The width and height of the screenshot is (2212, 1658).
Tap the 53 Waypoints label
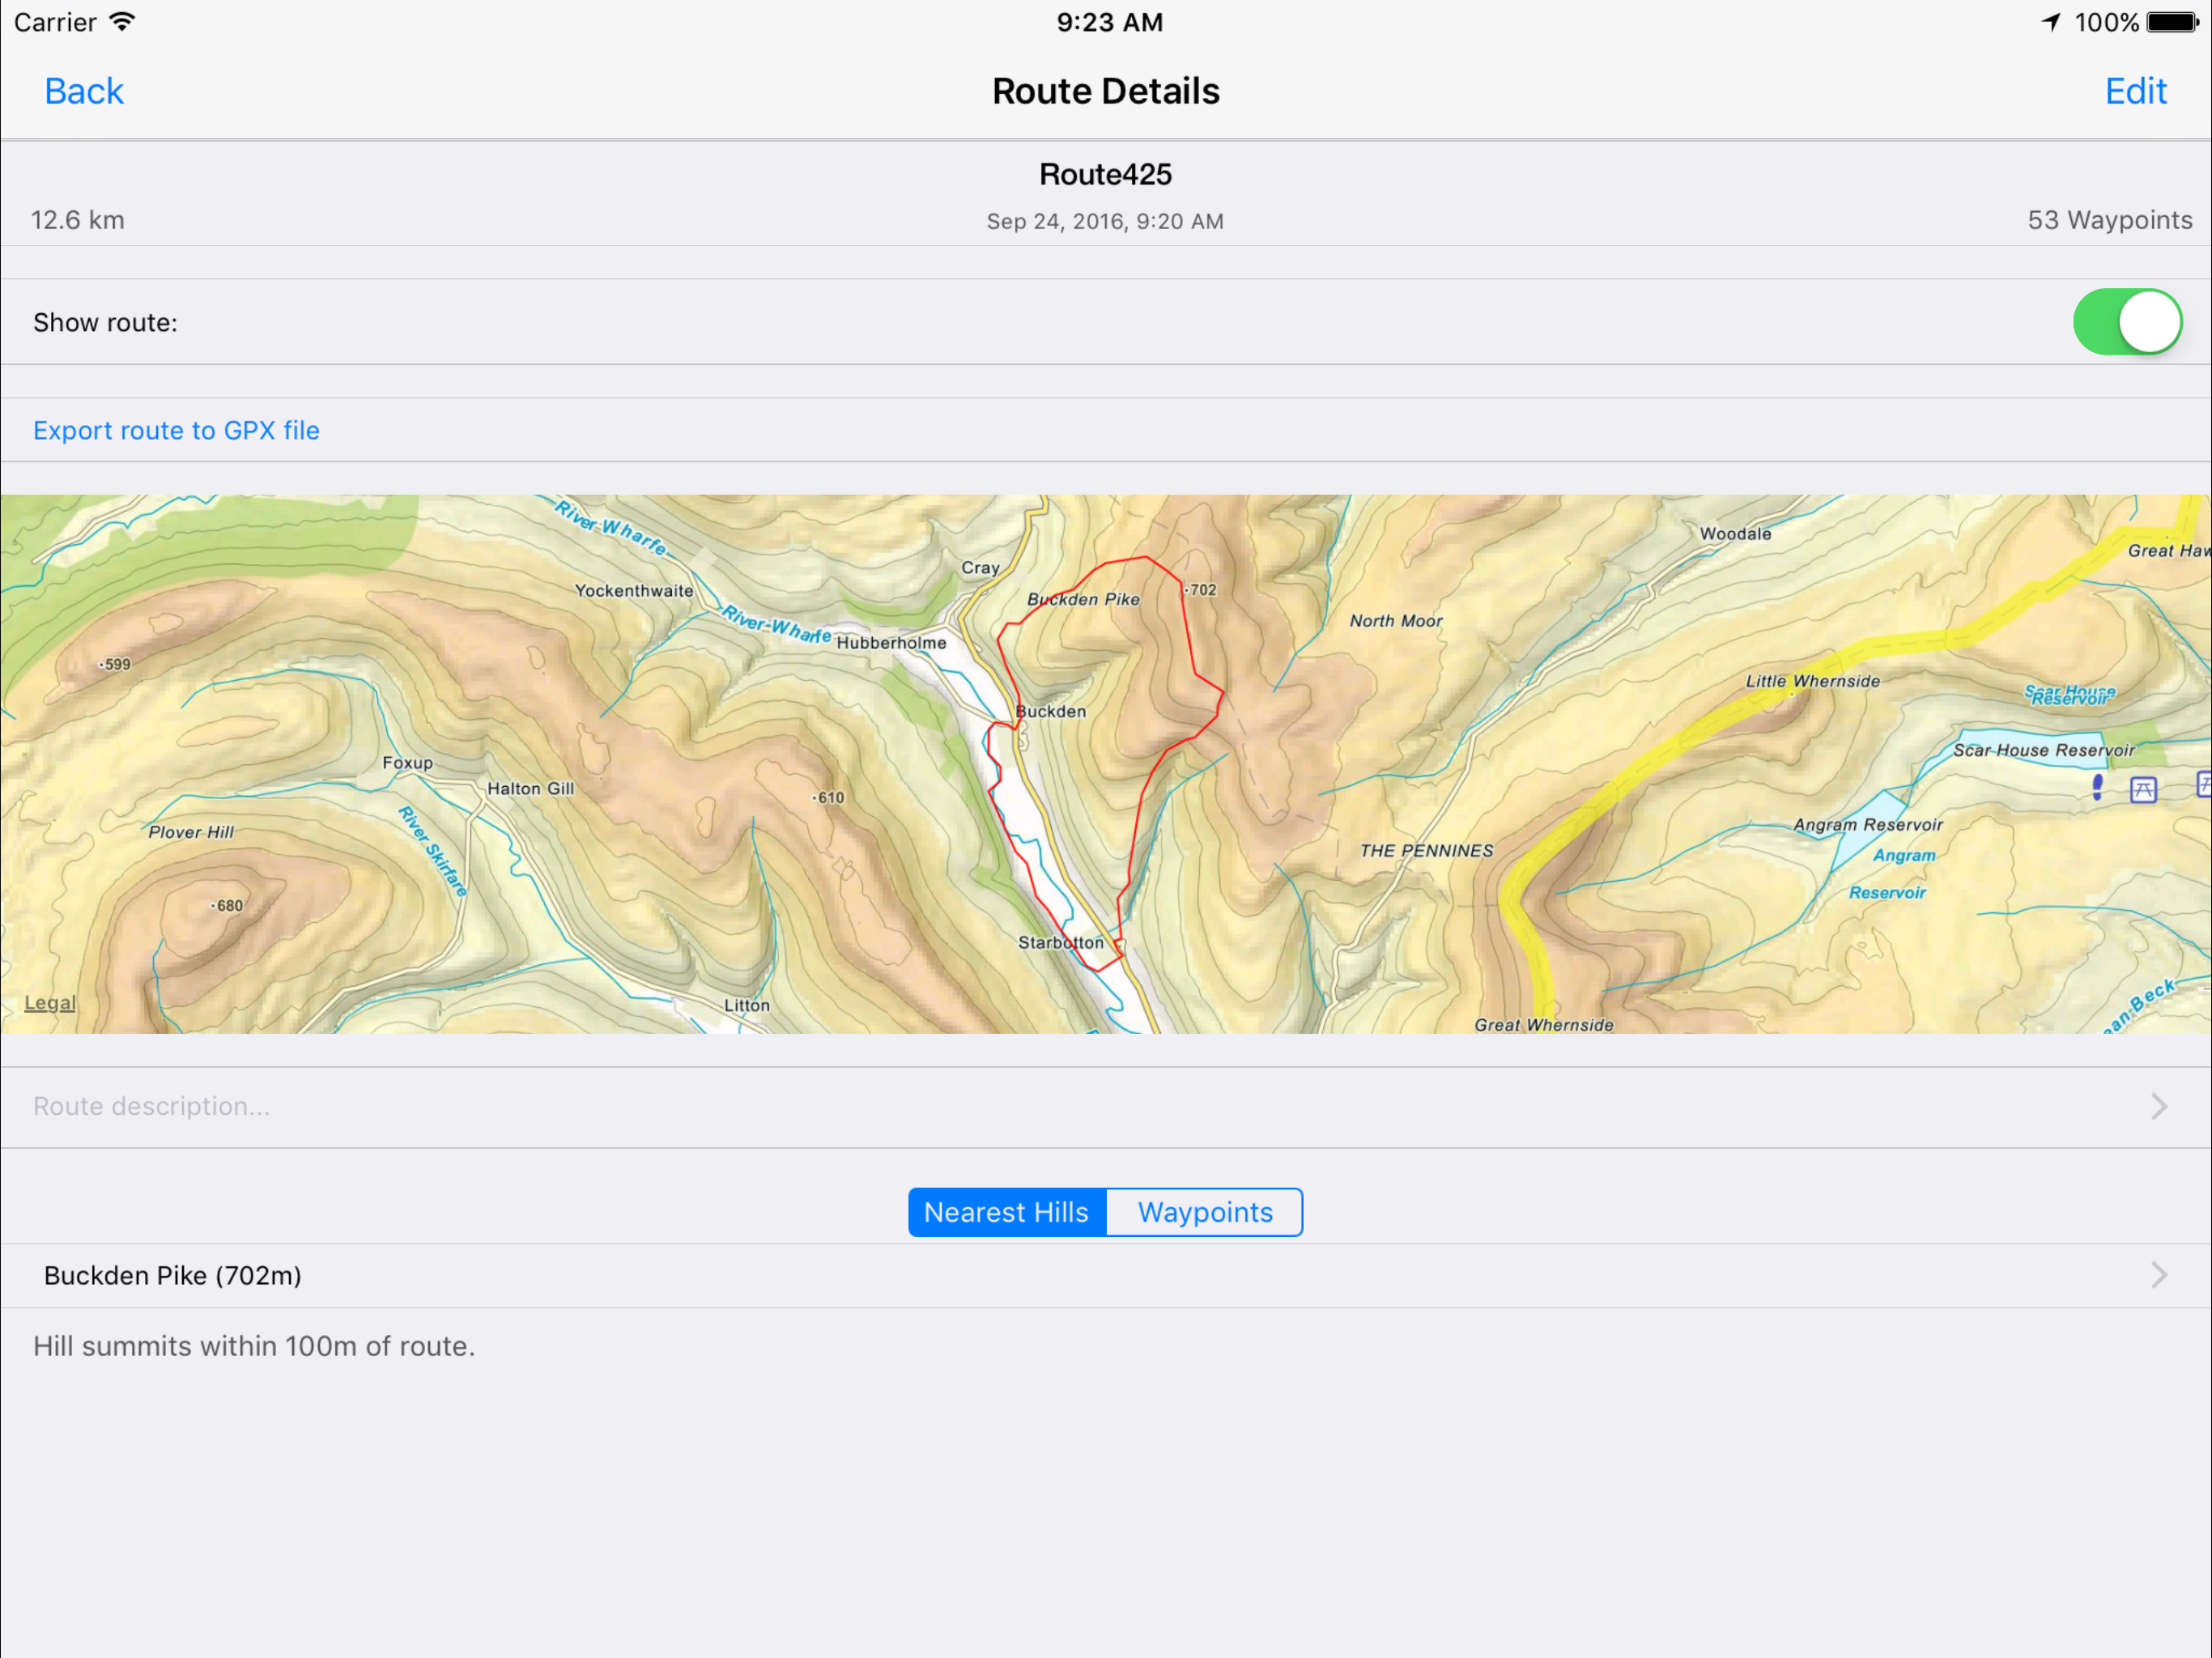[x=2109, y=220]
